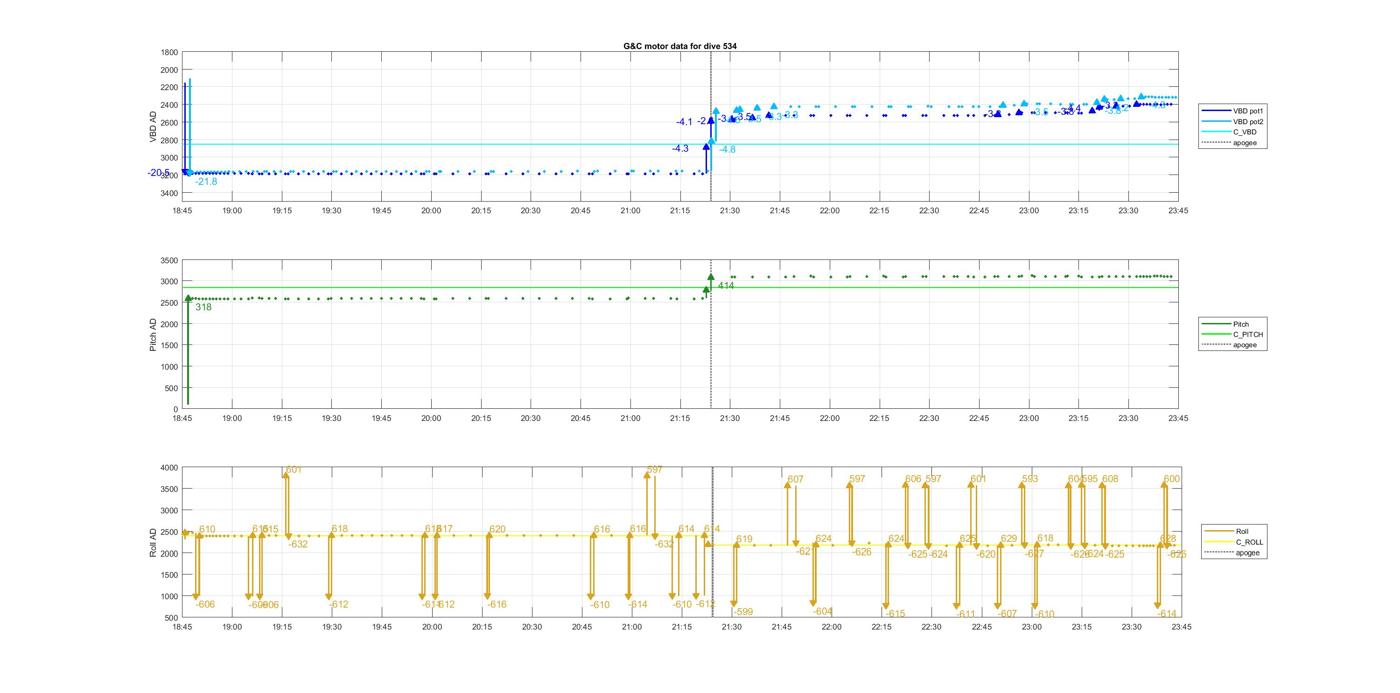Click the "595" Roll data label

pyautogui.click(x=1090, y=479)
